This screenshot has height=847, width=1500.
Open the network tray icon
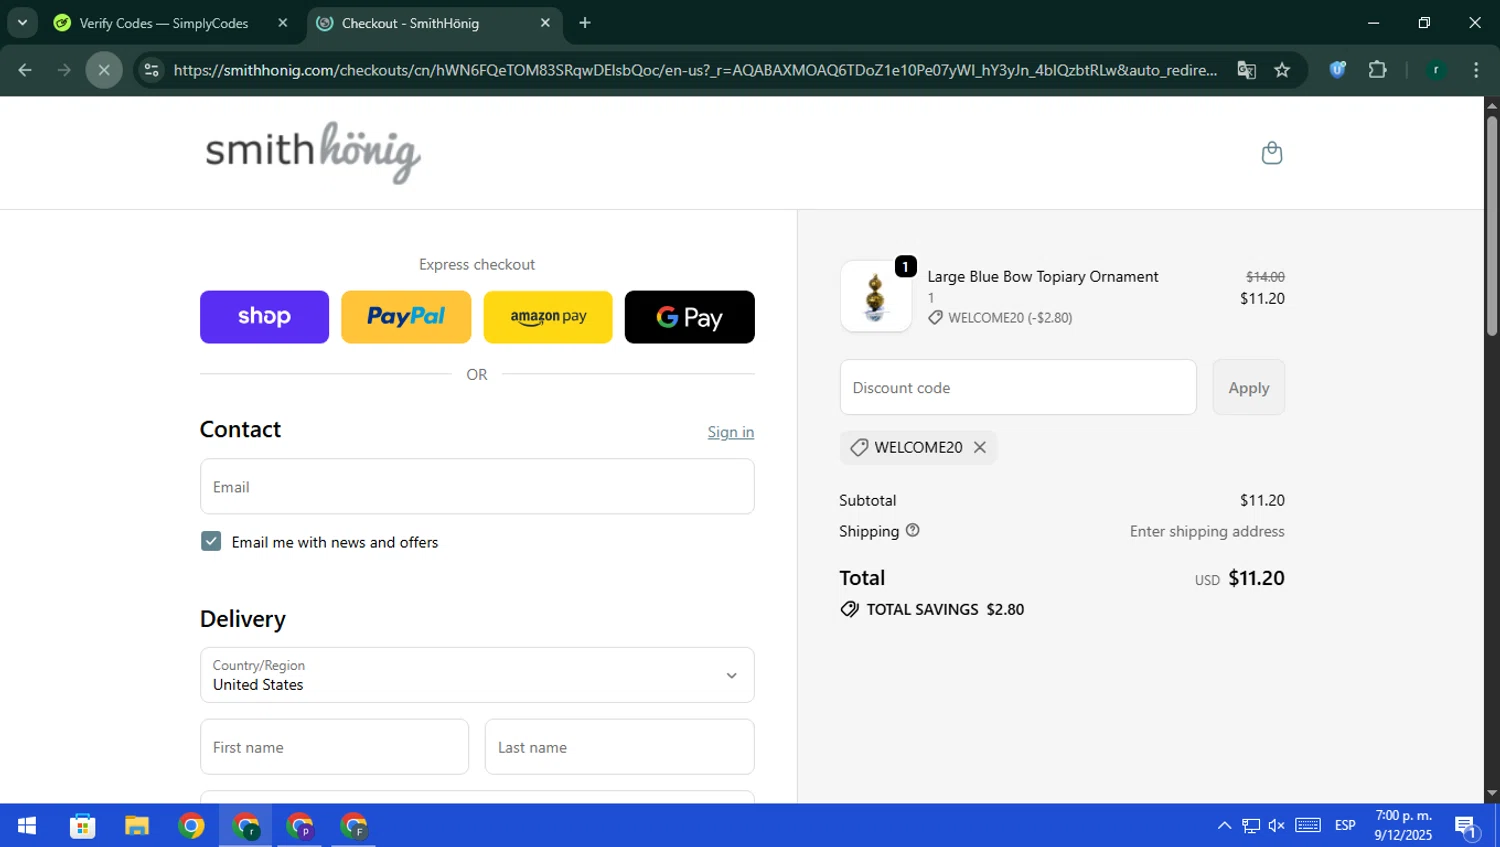pyautogui.click(x=1251, y=826)
